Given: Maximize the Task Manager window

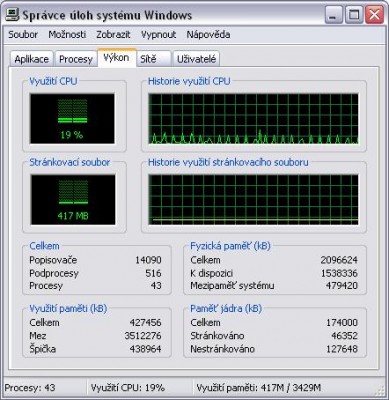Looking at the screenshot, I should 354,15.
